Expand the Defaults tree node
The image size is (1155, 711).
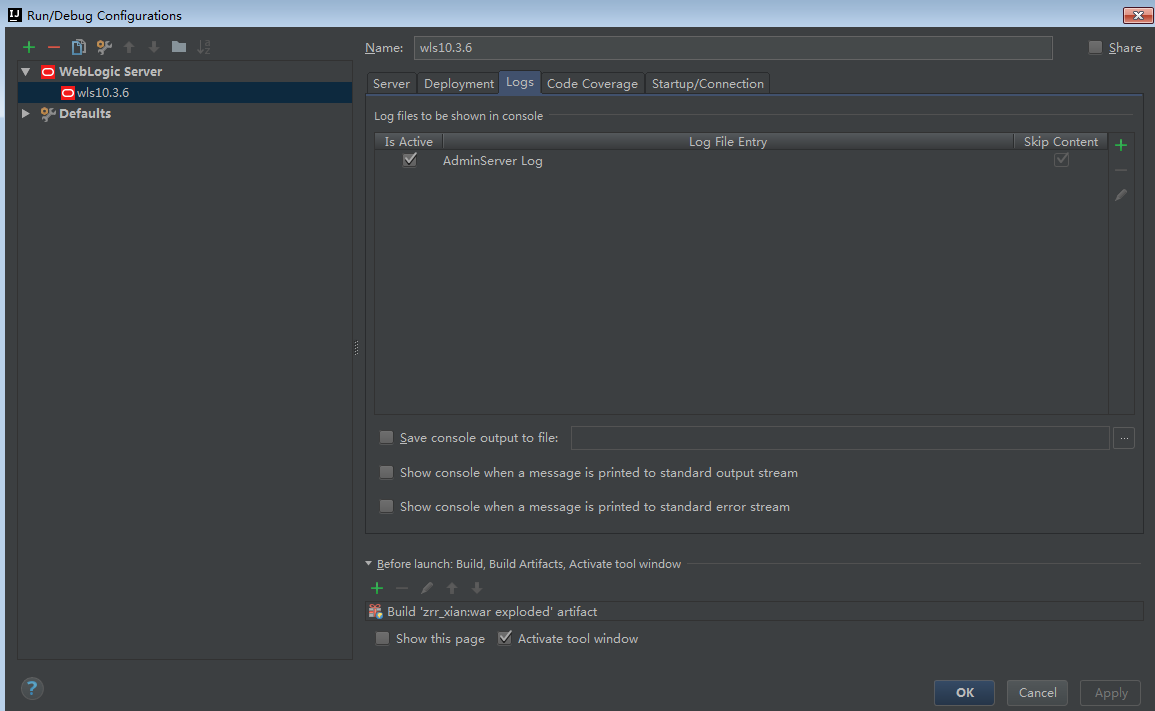[x=26, y=113]
